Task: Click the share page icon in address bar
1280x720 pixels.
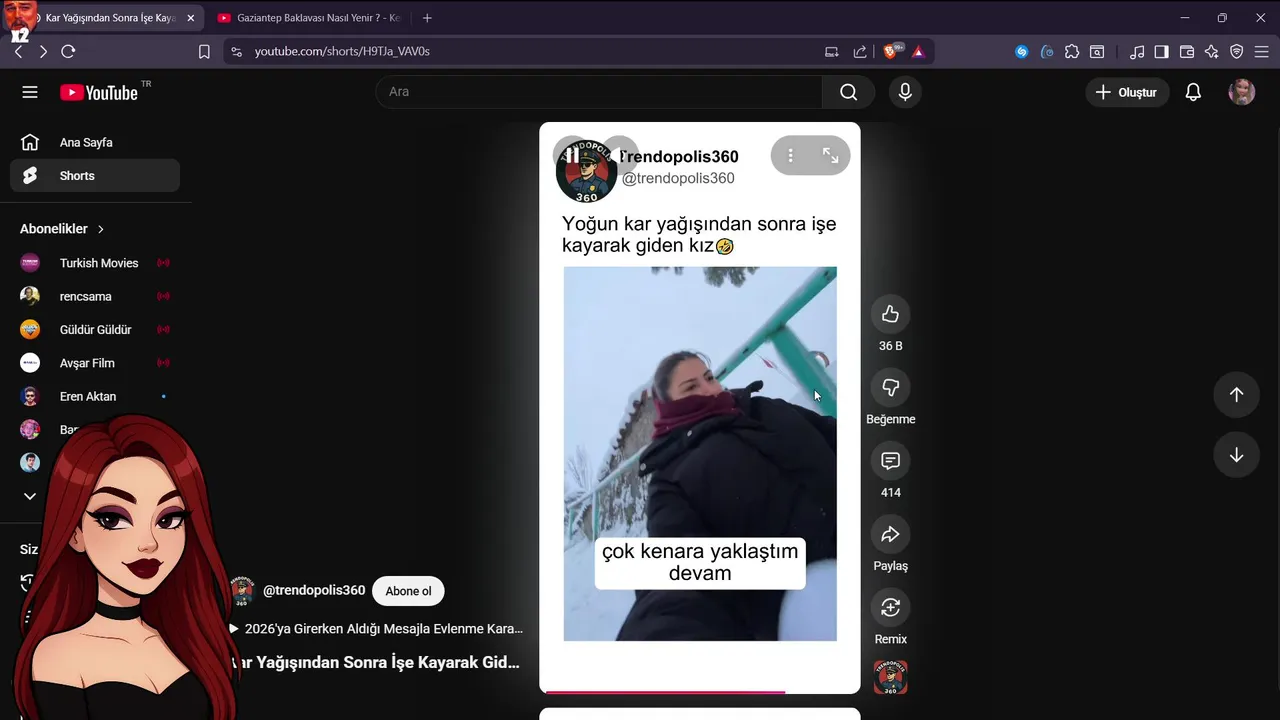Action: click(860, 51)
